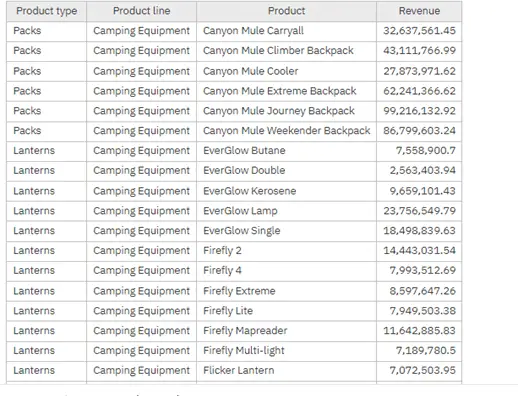The height and width of the screenshot is (396, 518).
Task: Select revenue value 7,949,503.38
Action: pos(423,311)
